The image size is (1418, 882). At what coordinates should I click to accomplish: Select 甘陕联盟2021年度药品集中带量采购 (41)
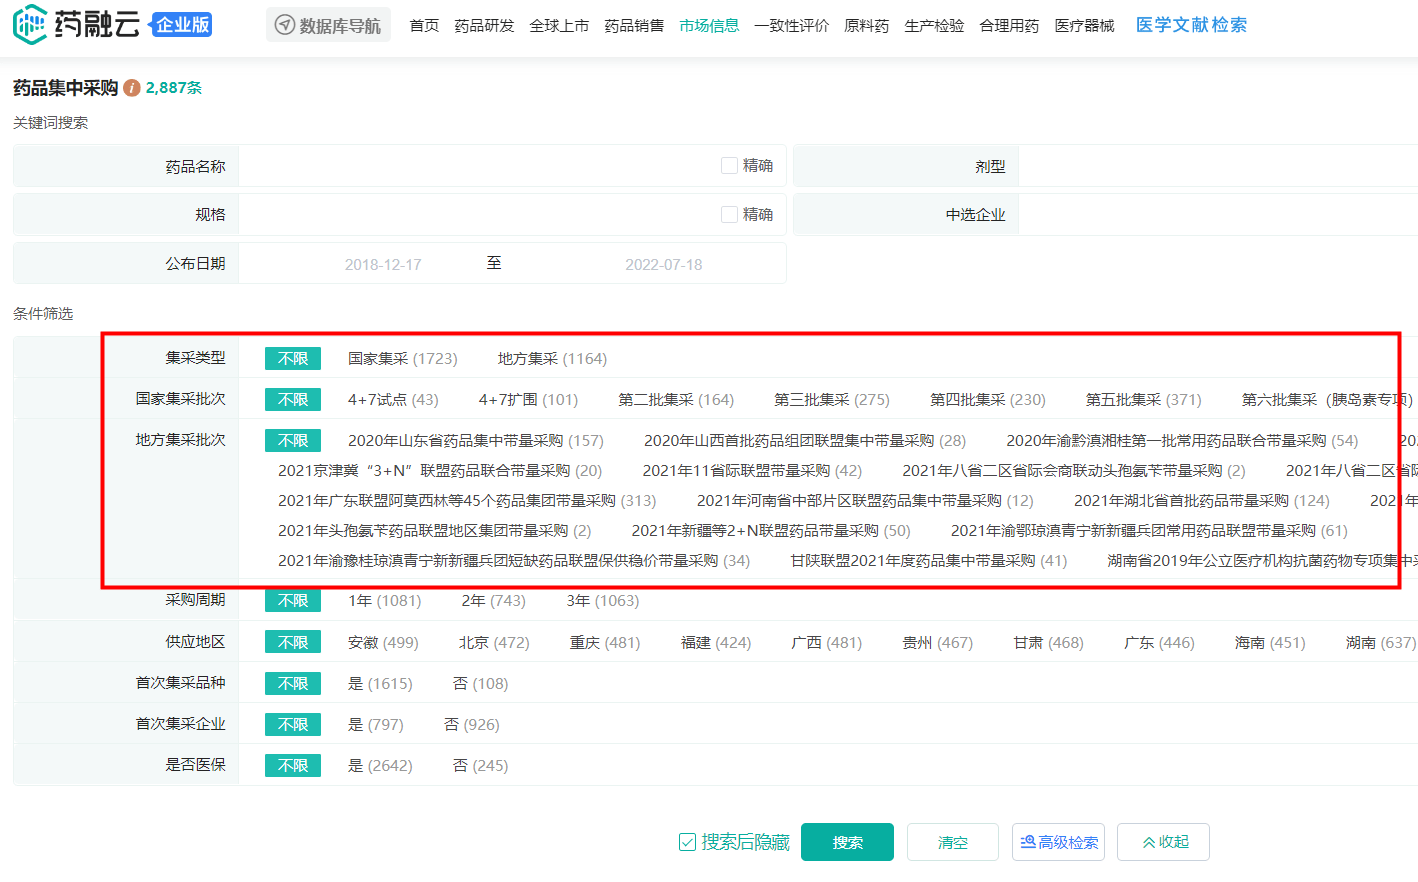click(929, 560)
